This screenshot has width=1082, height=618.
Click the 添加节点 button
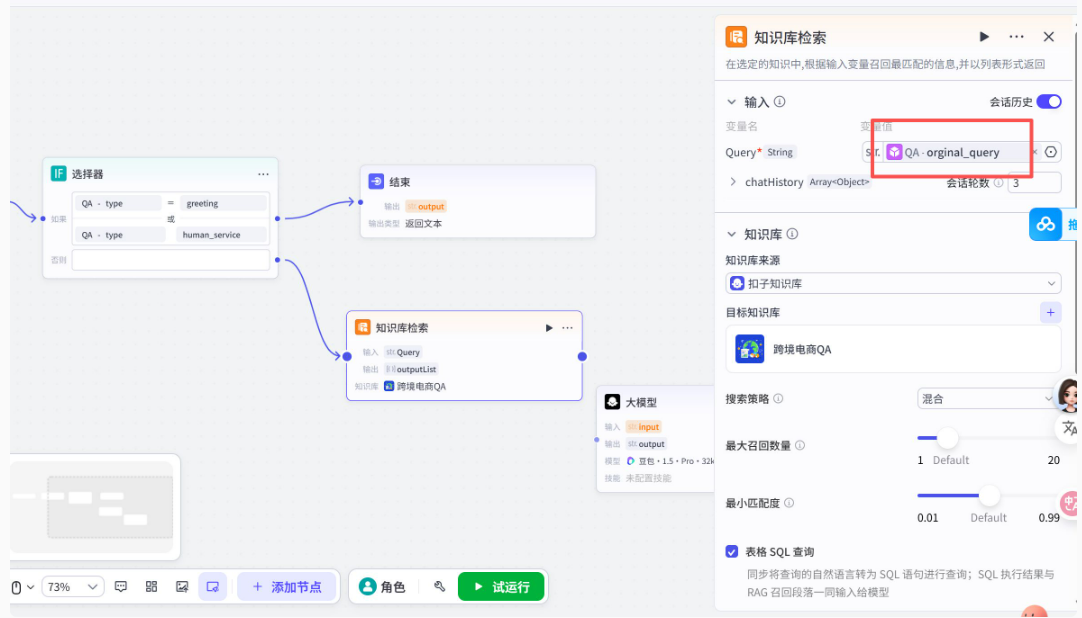pos(287,587)
